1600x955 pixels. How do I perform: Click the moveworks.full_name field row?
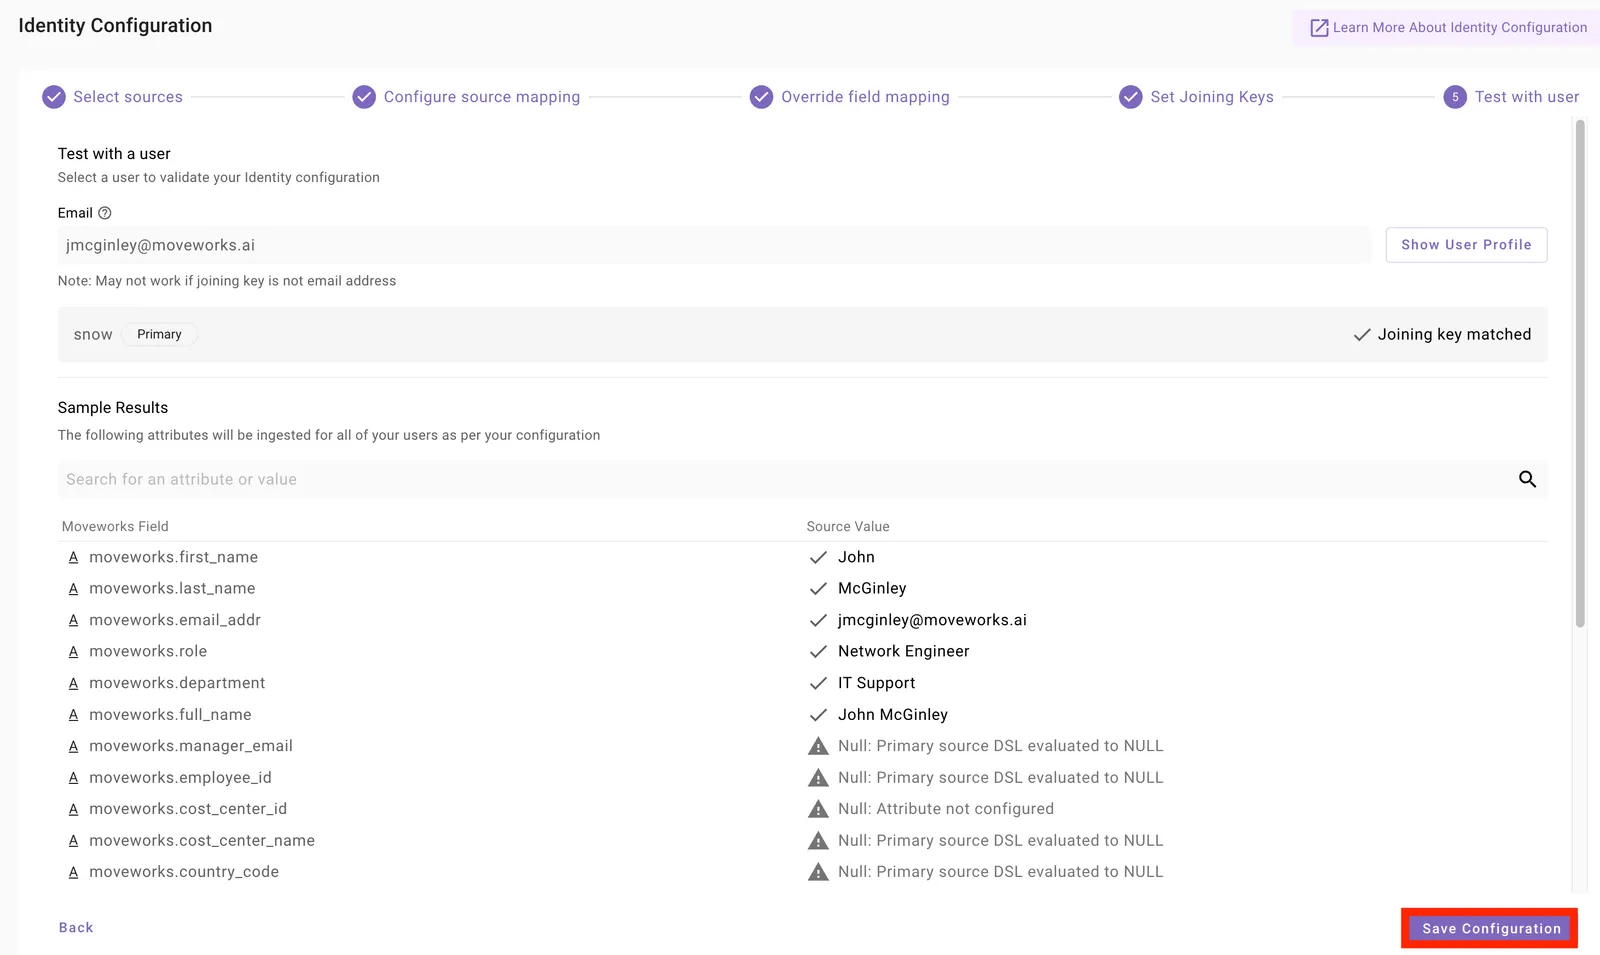pyautogui.click(x=802, y=715)
